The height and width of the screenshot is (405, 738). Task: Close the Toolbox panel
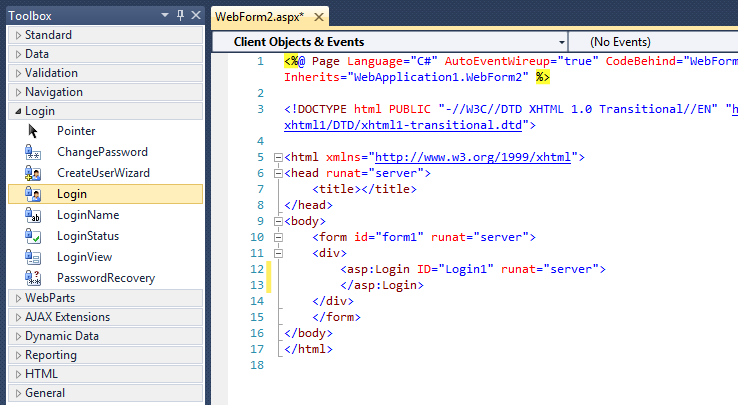click(196, 16)
